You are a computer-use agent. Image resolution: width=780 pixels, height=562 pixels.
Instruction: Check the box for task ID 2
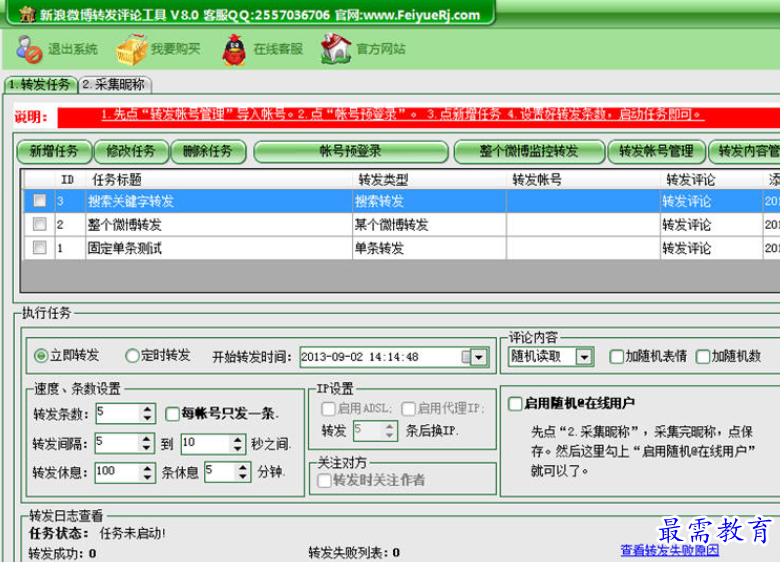39,224
